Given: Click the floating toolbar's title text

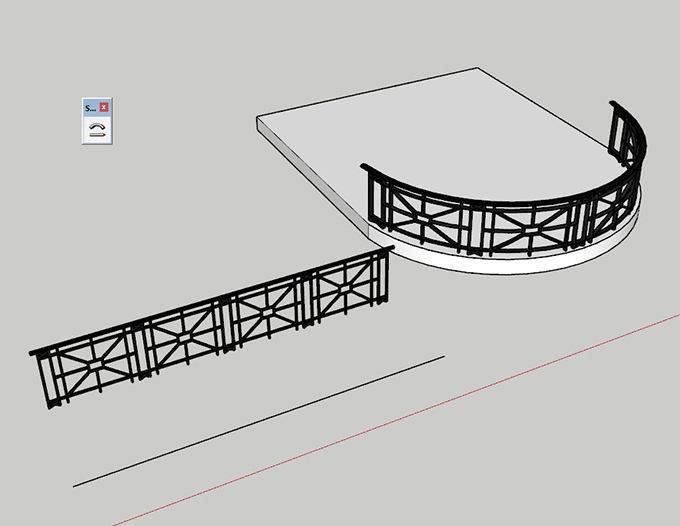Looking at the screenshot, I should (x=90, y=106).
